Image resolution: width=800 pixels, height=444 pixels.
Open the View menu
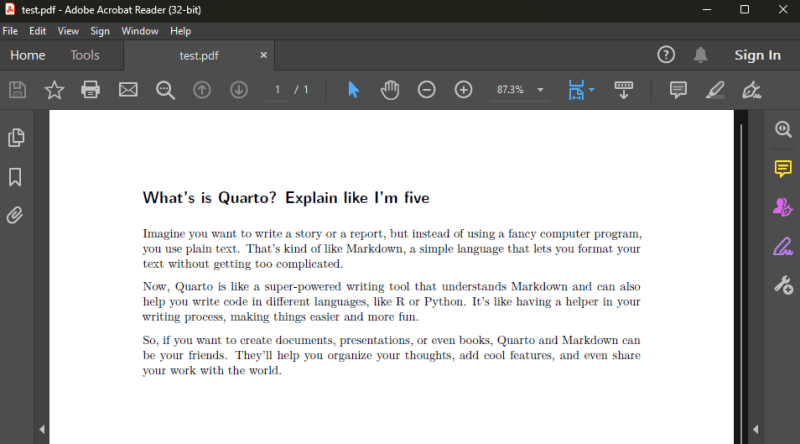(68, 31)
